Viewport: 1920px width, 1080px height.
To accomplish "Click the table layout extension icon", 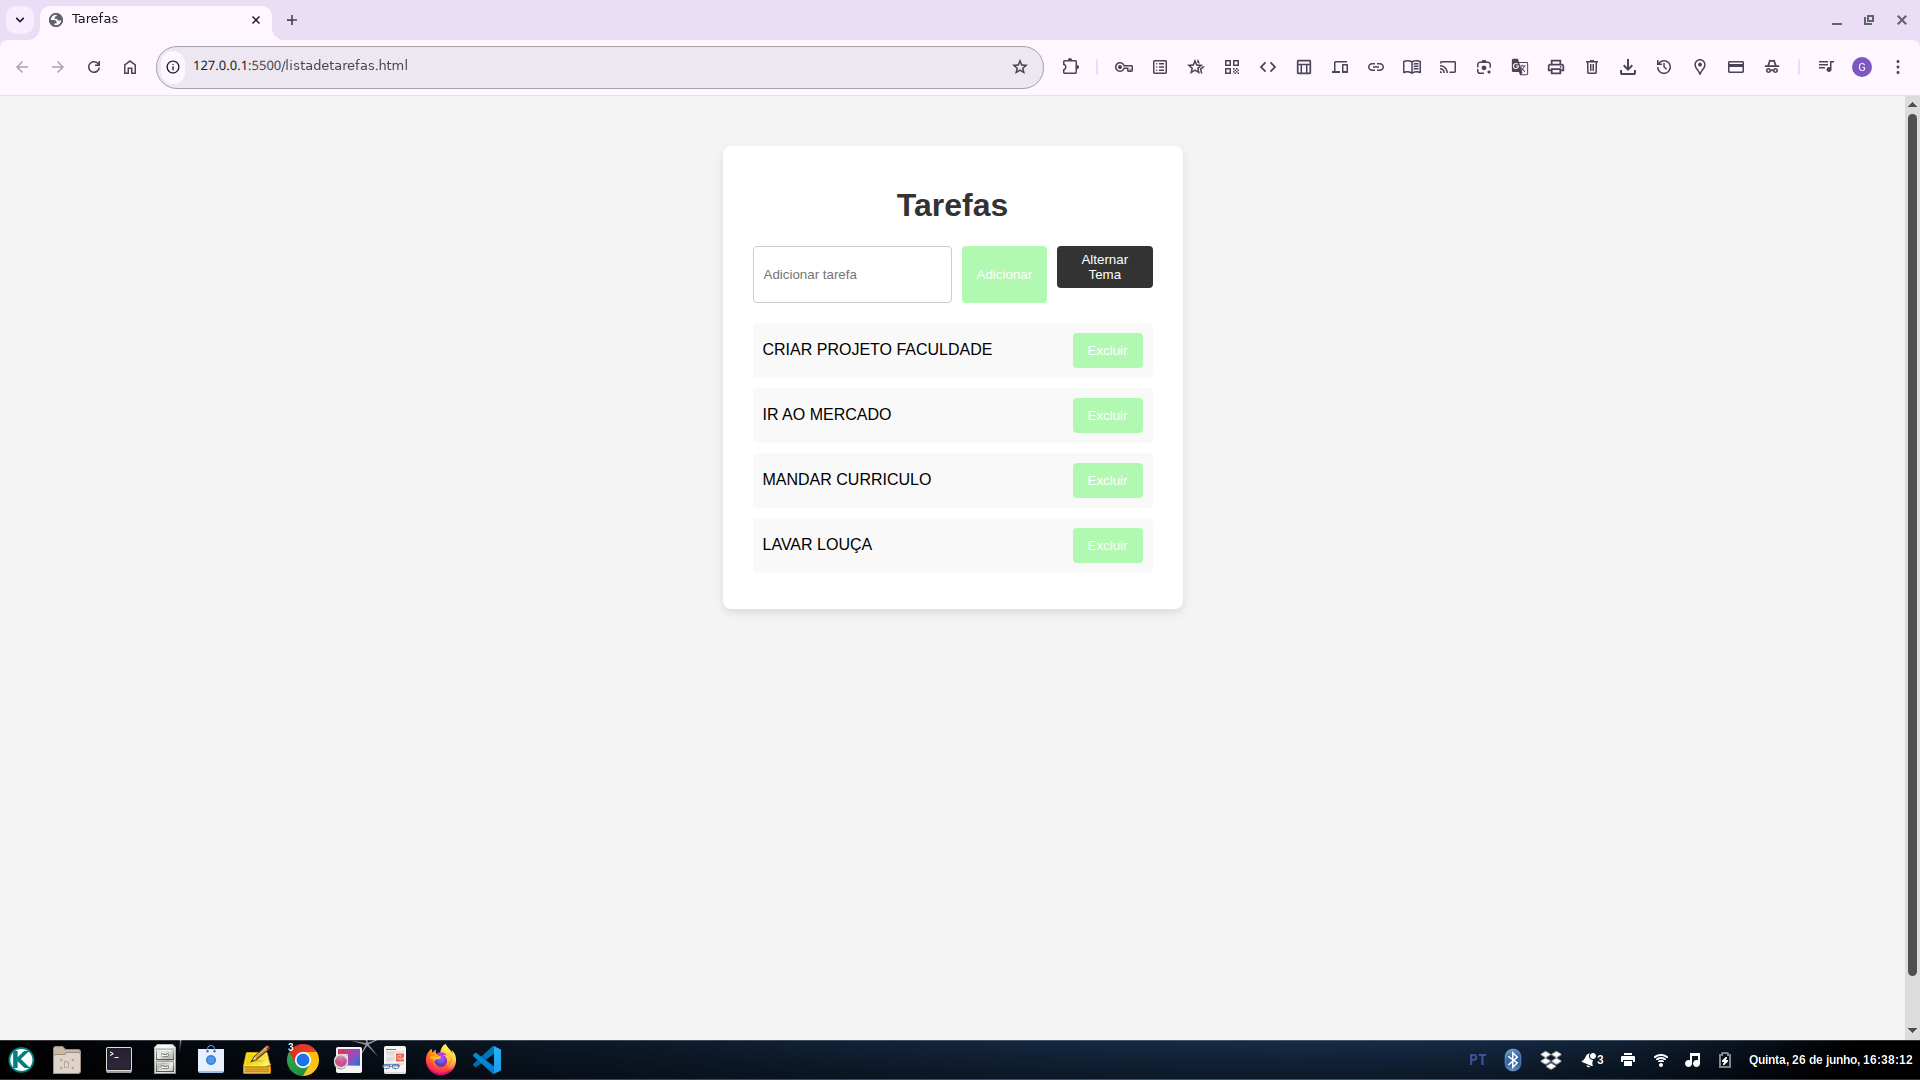I will coord(1304,67).
